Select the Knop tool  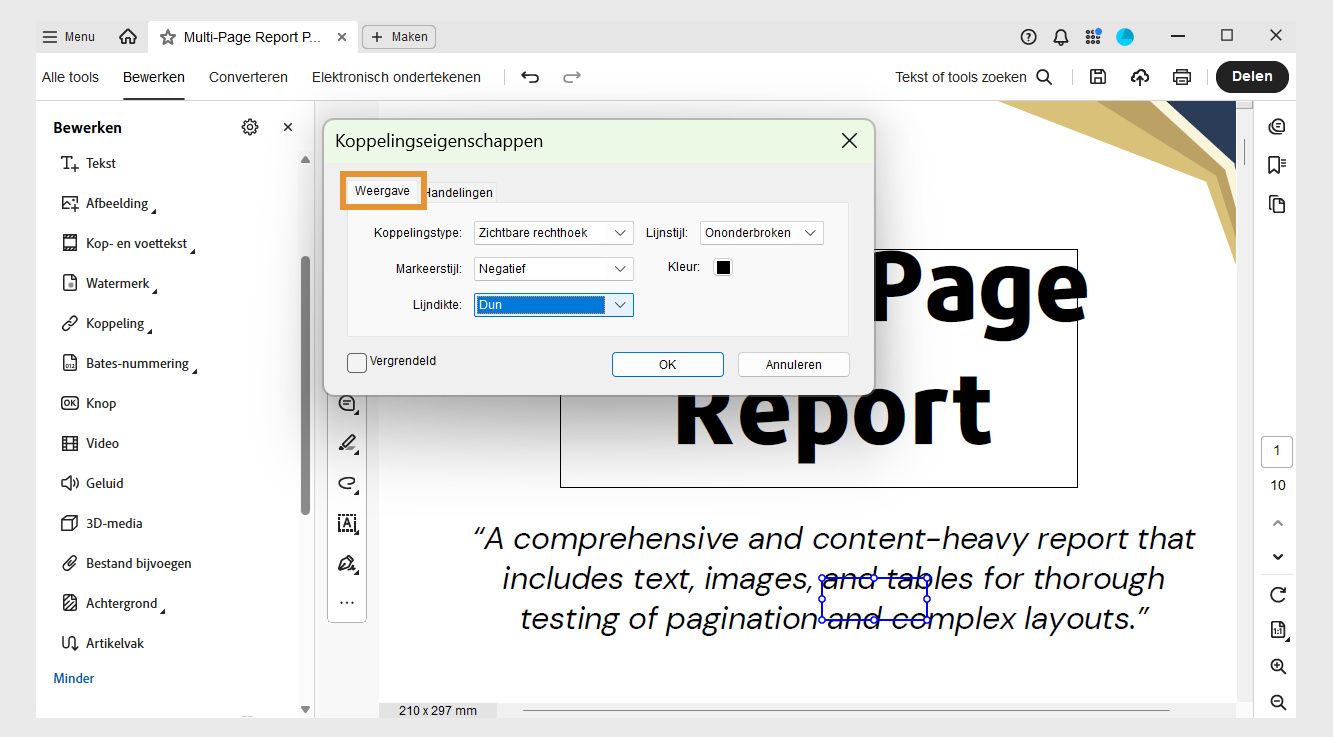click(89, 403)
